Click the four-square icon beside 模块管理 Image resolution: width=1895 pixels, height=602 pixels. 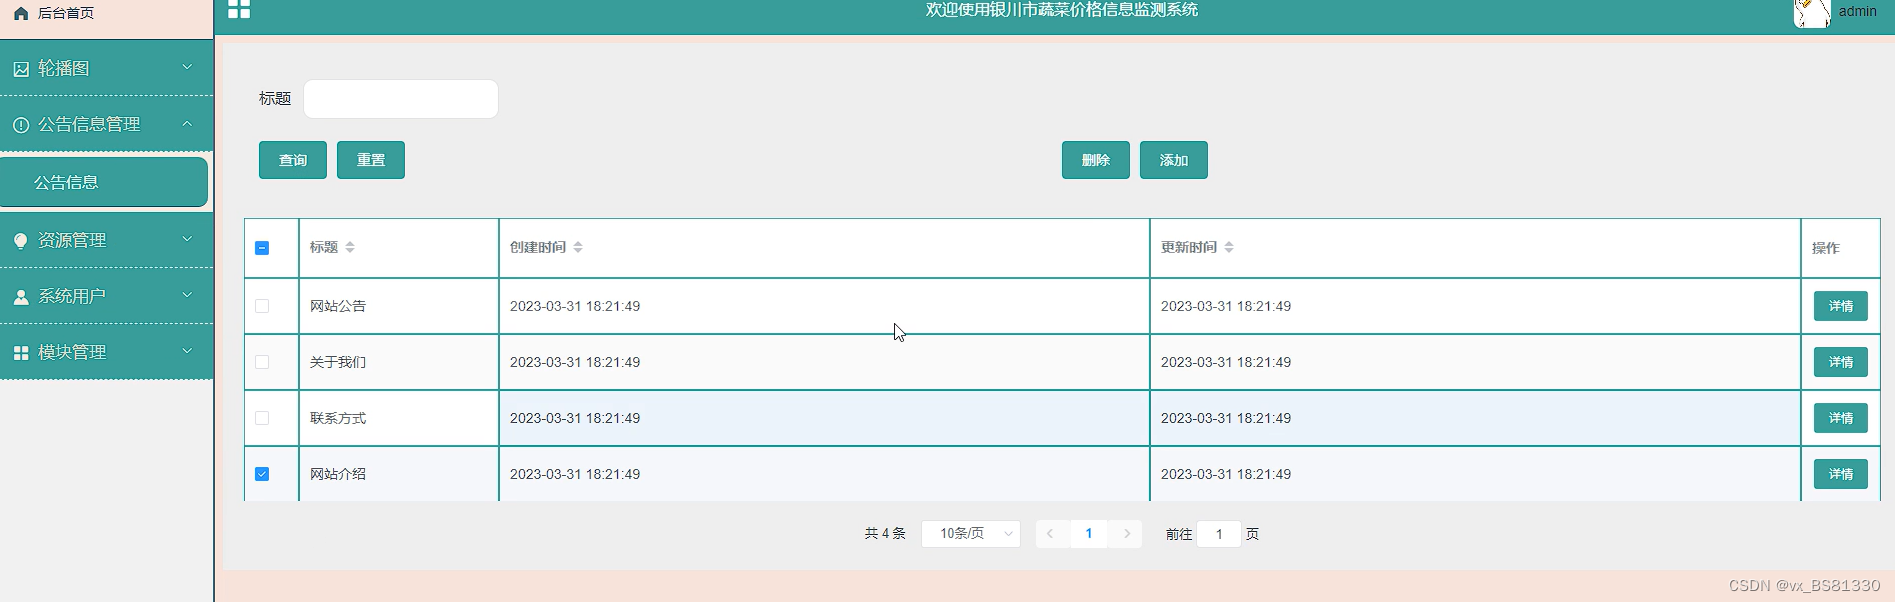click(x=21, y=353)
